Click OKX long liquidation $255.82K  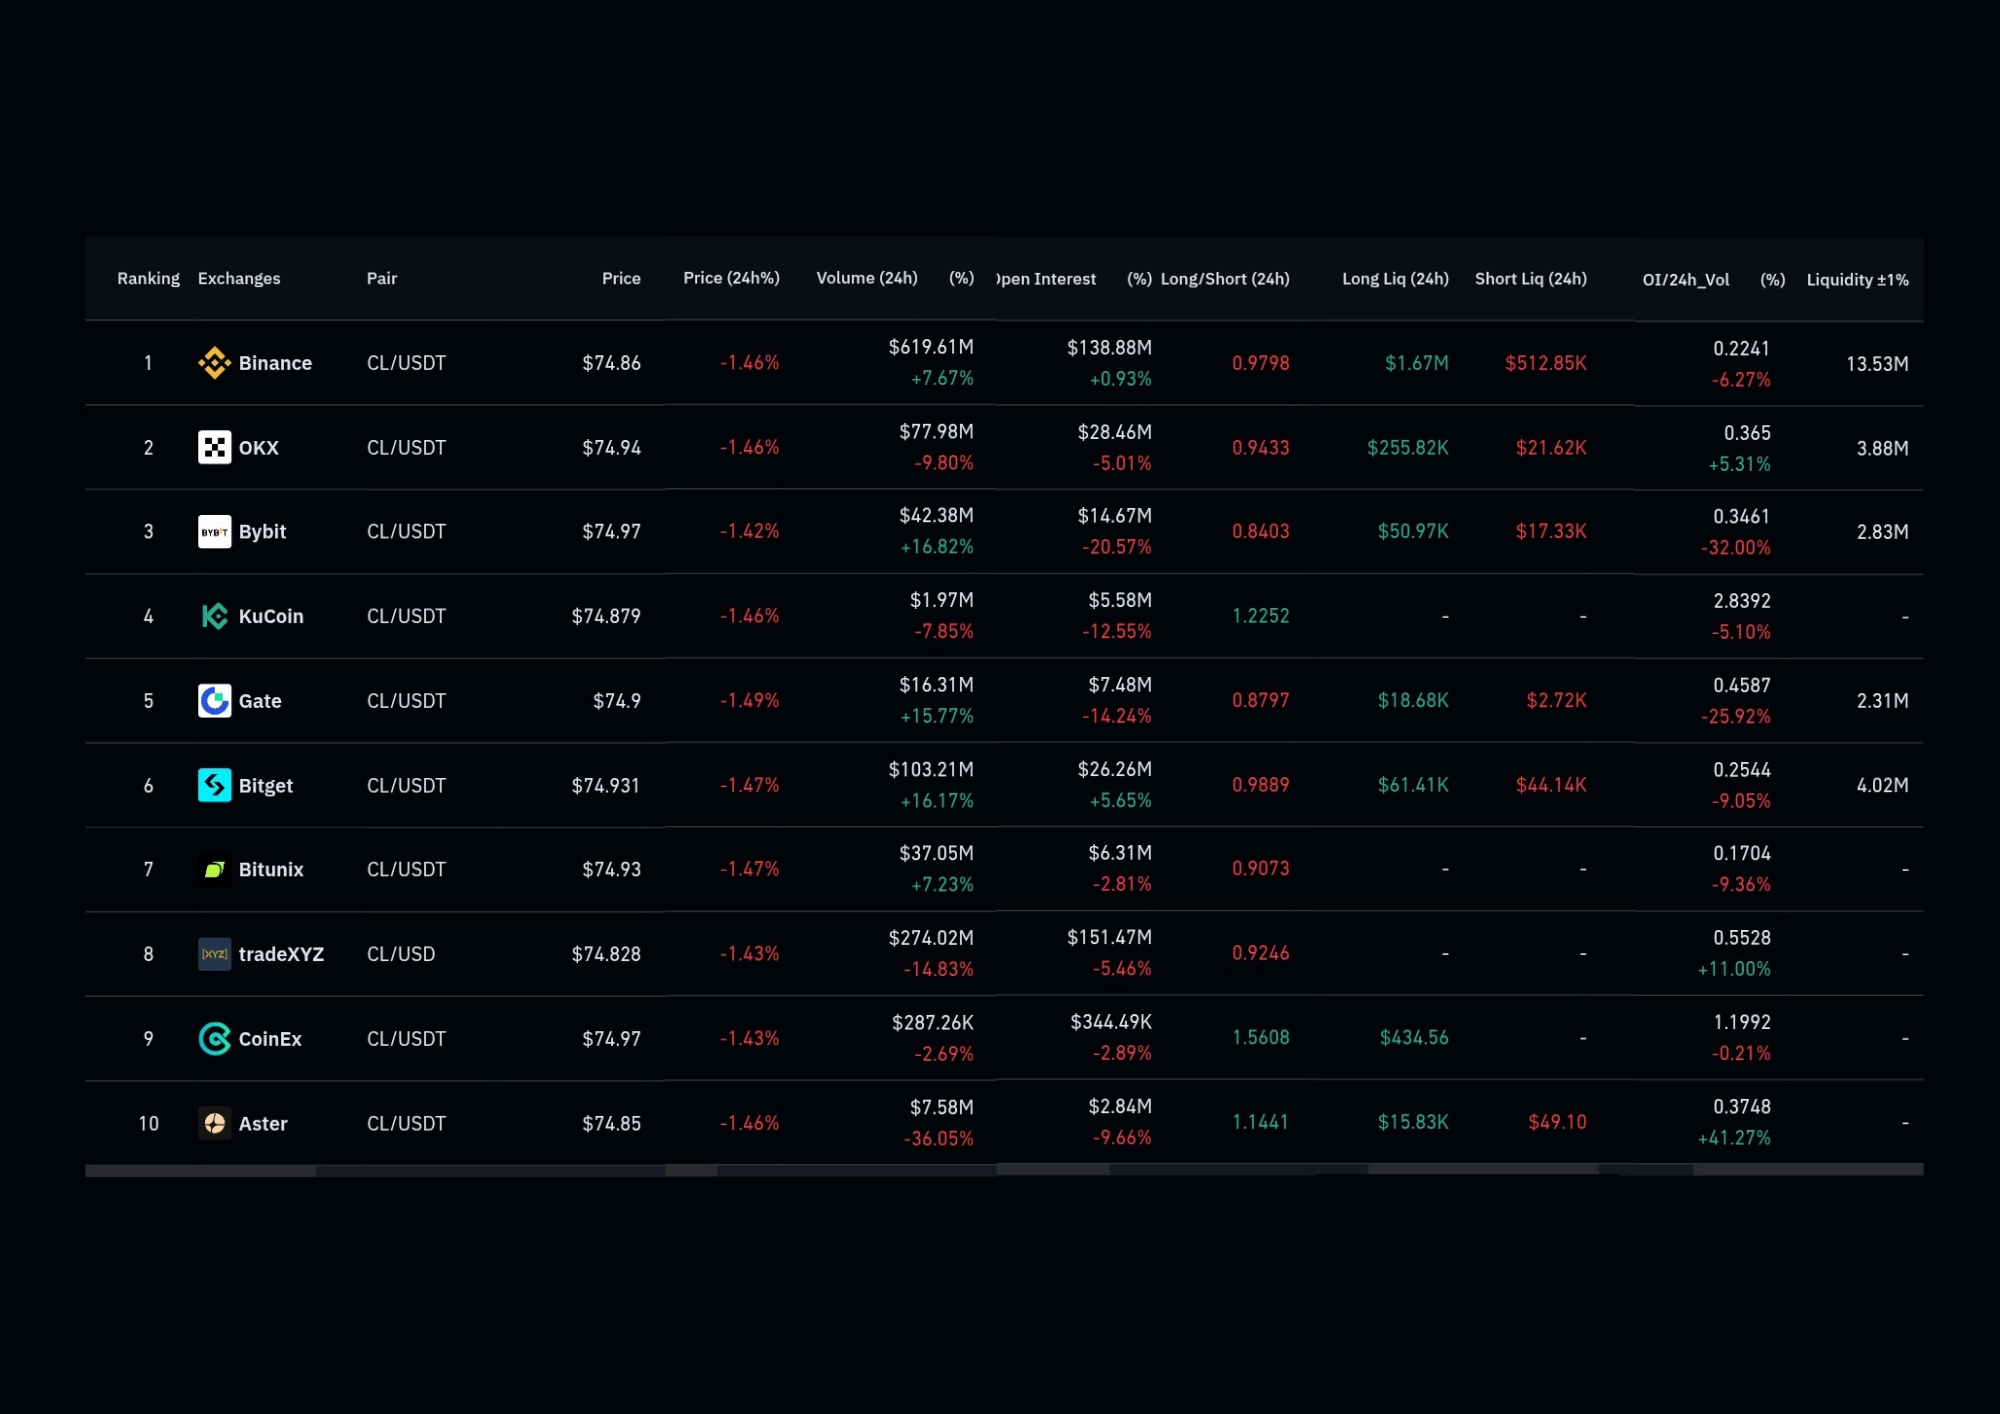(1407, 448)
